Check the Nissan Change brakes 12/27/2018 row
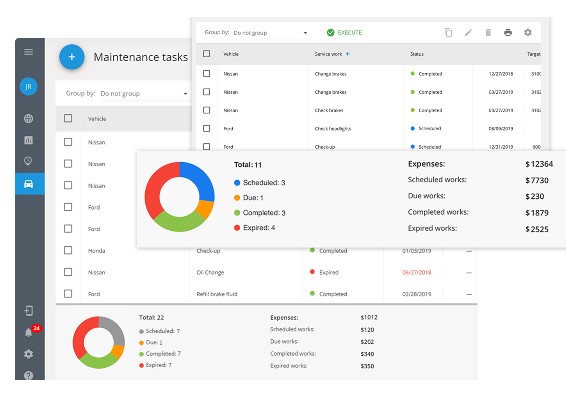566x399 pixels. coord(206,74)
